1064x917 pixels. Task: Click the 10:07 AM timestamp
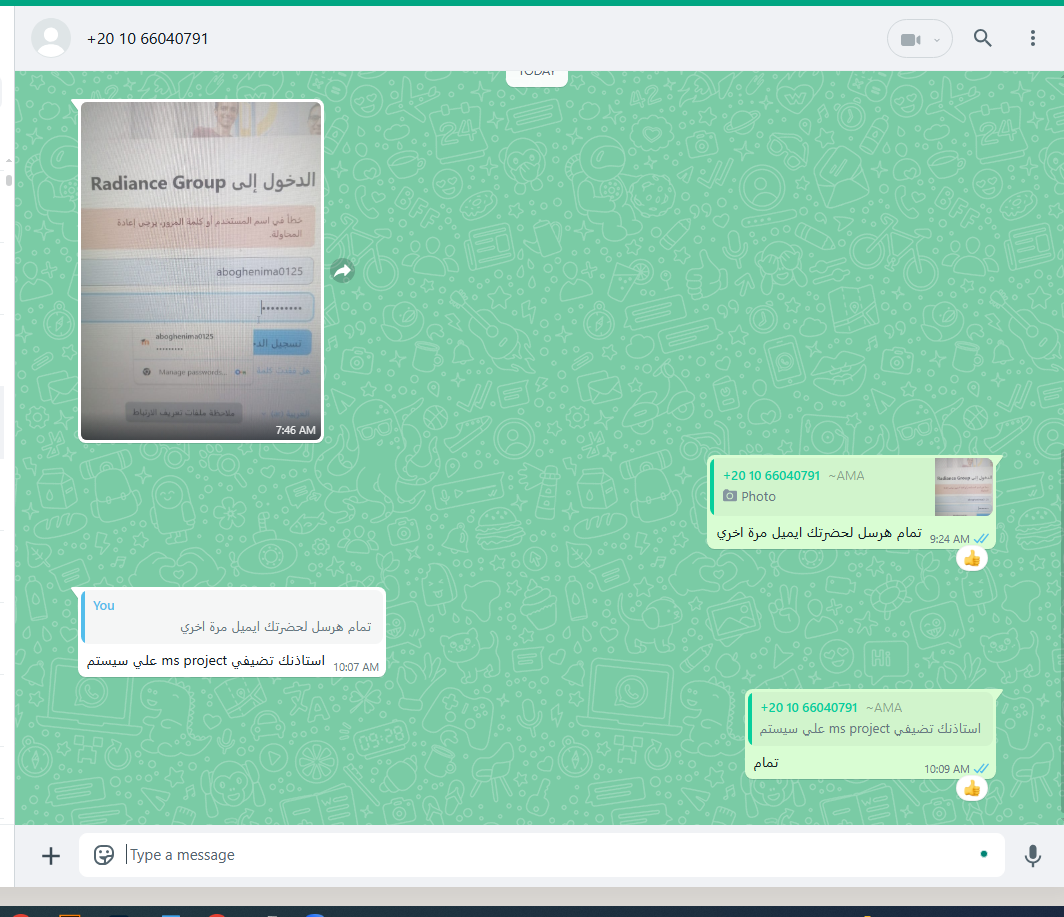pyautogui.click(x=356, y=667)
